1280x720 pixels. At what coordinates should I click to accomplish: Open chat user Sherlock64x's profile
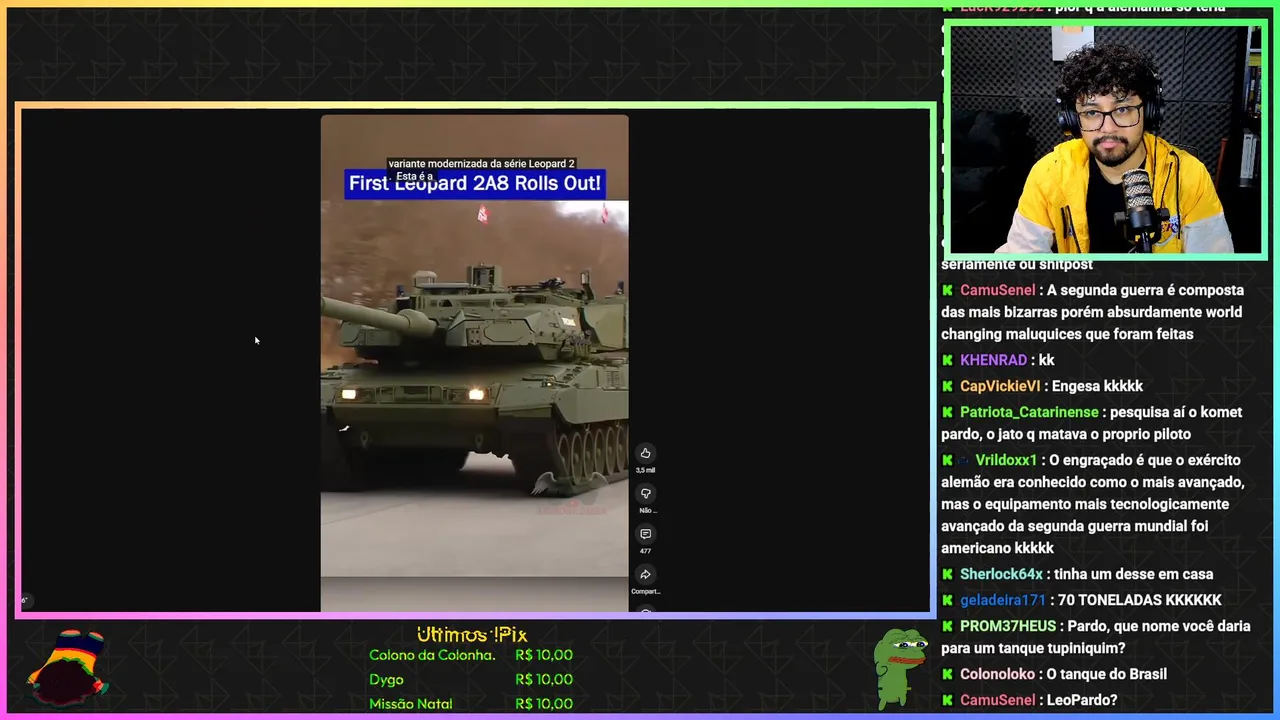(1001, 574)
